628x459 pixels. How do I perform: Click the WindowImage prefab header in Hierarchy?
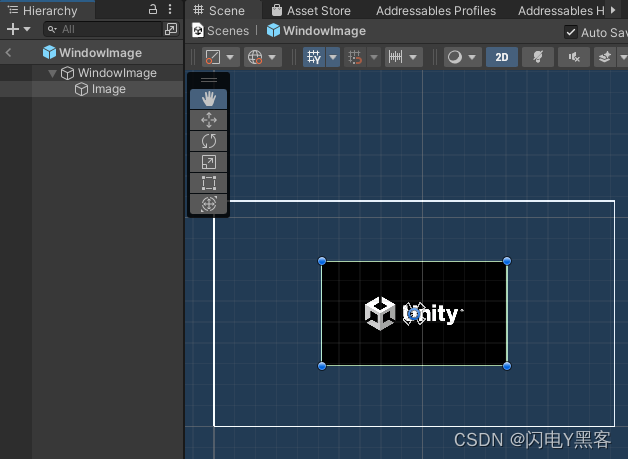point(92,52)
